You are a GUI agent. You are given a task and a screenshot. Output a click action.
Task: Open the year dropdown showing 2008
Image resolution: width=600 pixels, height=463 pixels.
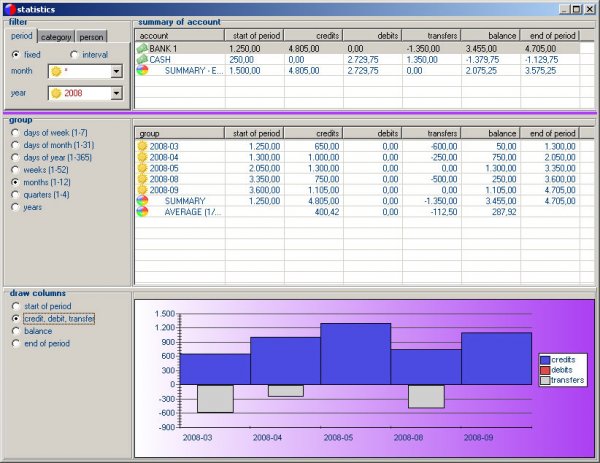pyautogui.click(x=117, y=93)
